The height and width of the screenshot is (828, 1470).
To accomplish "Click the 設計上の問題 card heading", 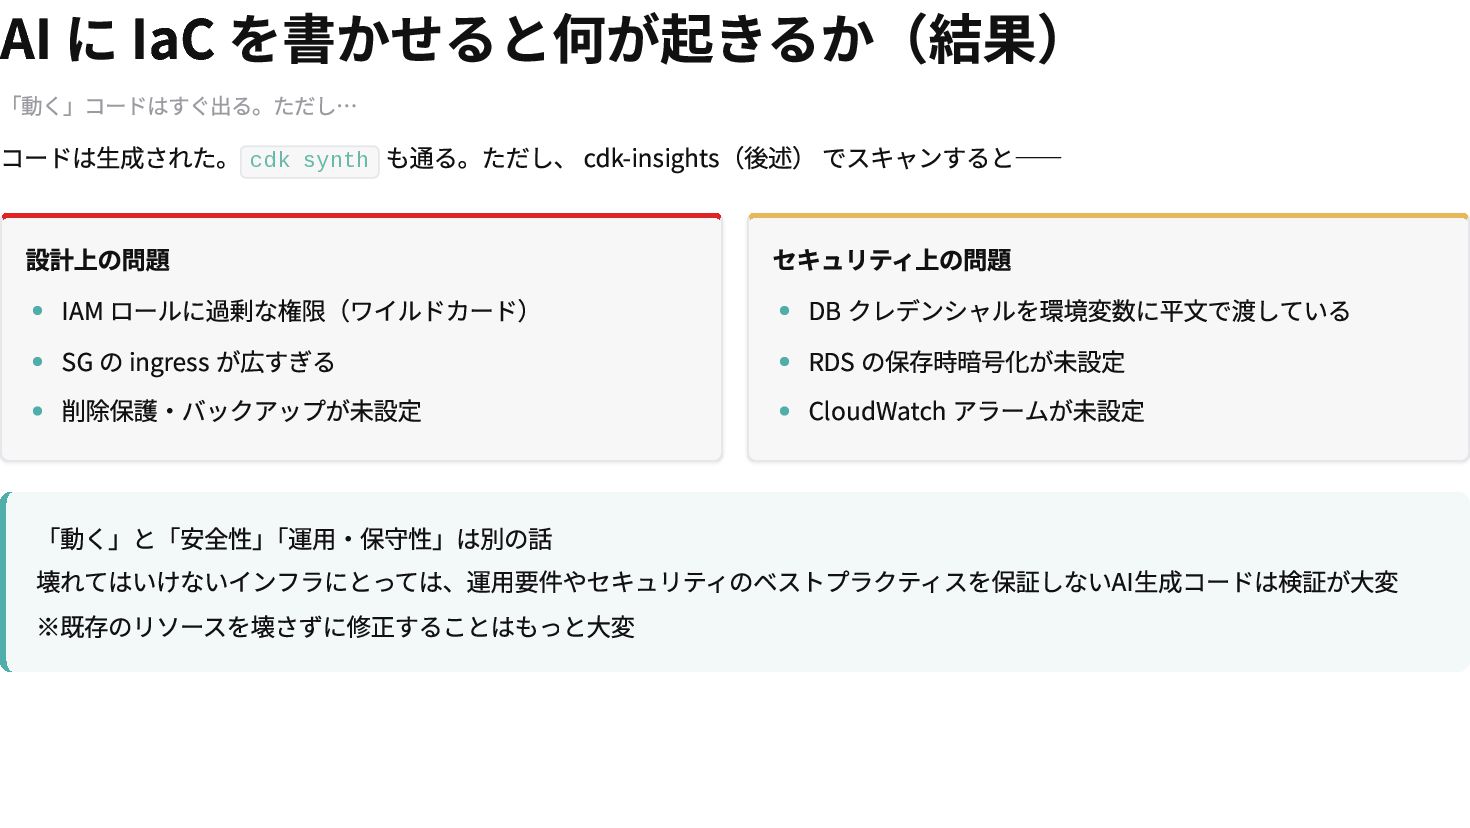I will point(98,260).
